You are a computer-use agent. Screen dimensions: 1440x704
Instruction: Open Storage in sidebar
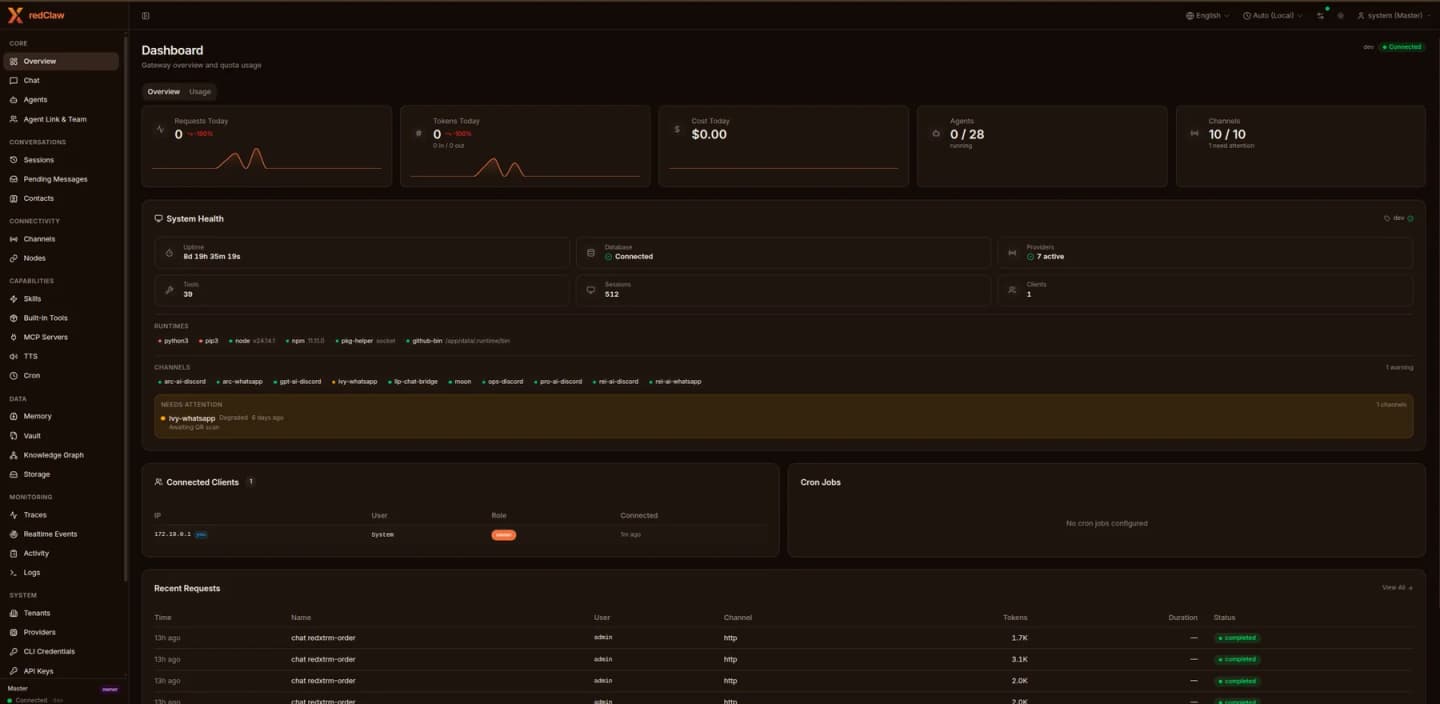coord(61,474)
